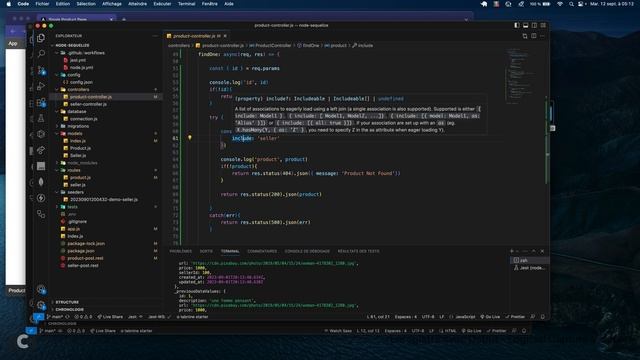Open Run and Debug view
This screenshot has width=640, height=360.
(41, 86)
